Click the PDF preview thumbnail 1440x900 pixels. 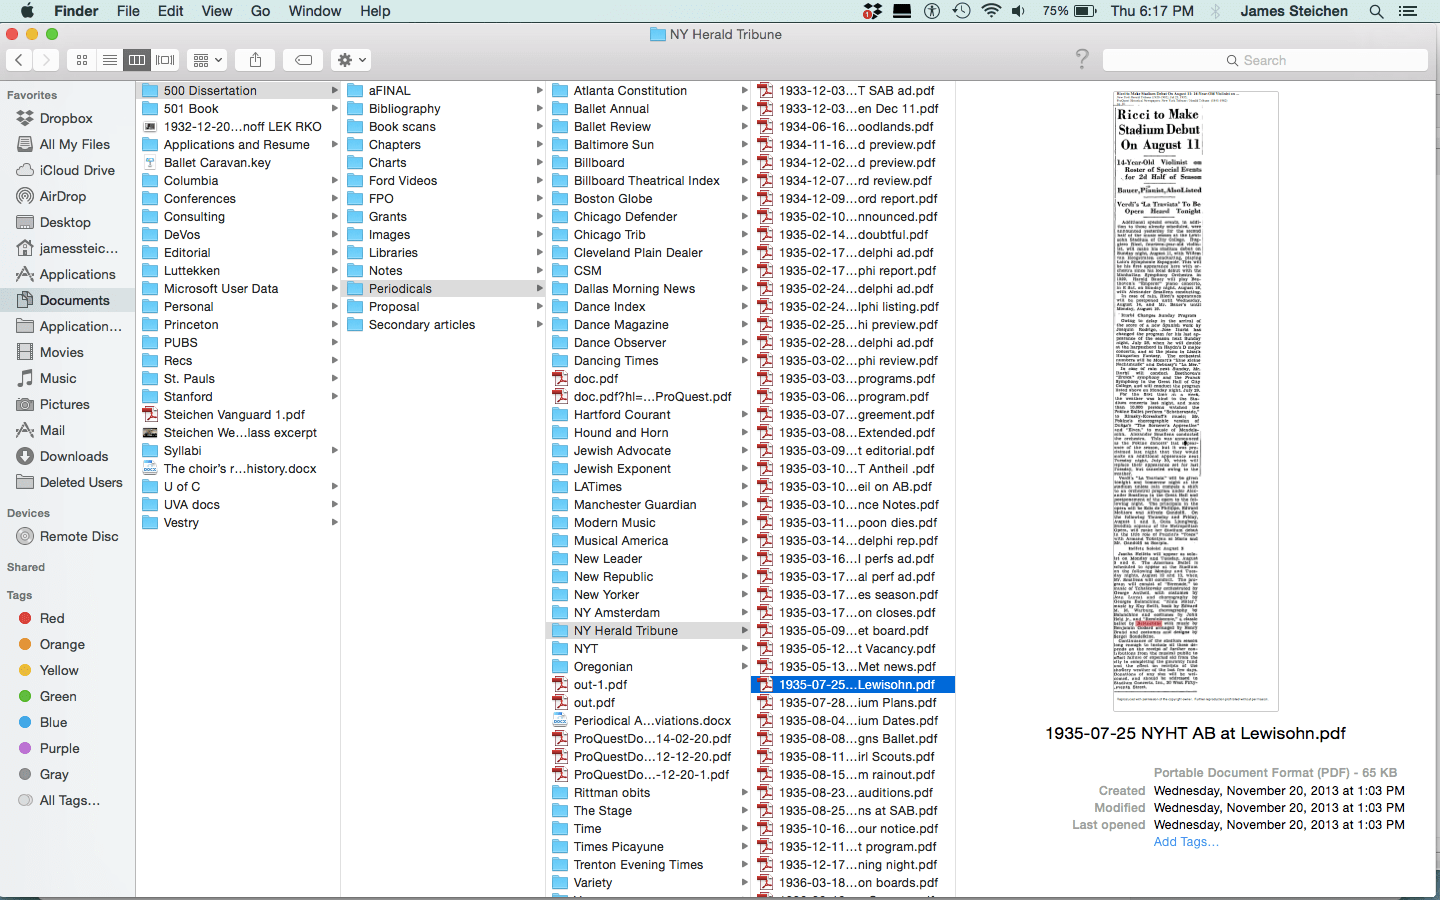click(x=1195, y=401)
